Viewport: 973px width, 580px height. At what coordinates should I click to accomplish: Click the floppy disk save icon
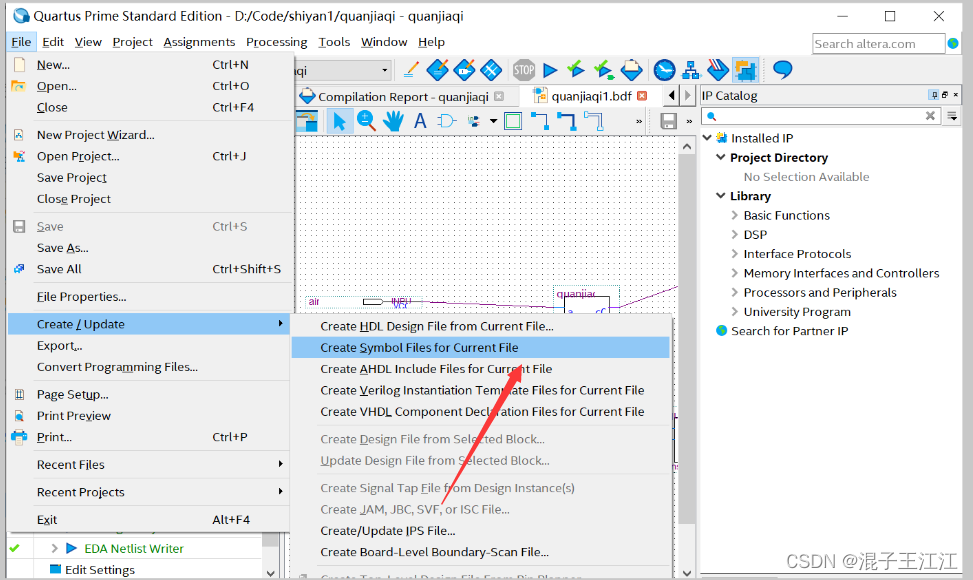pyautogui.click(x=668, y=121)
